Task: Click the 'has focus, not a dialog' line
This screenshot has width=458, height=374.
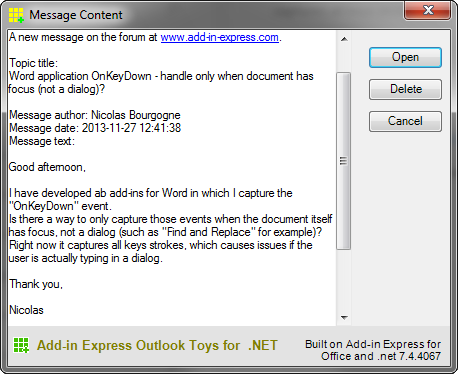Action: (x=165, y=232)
